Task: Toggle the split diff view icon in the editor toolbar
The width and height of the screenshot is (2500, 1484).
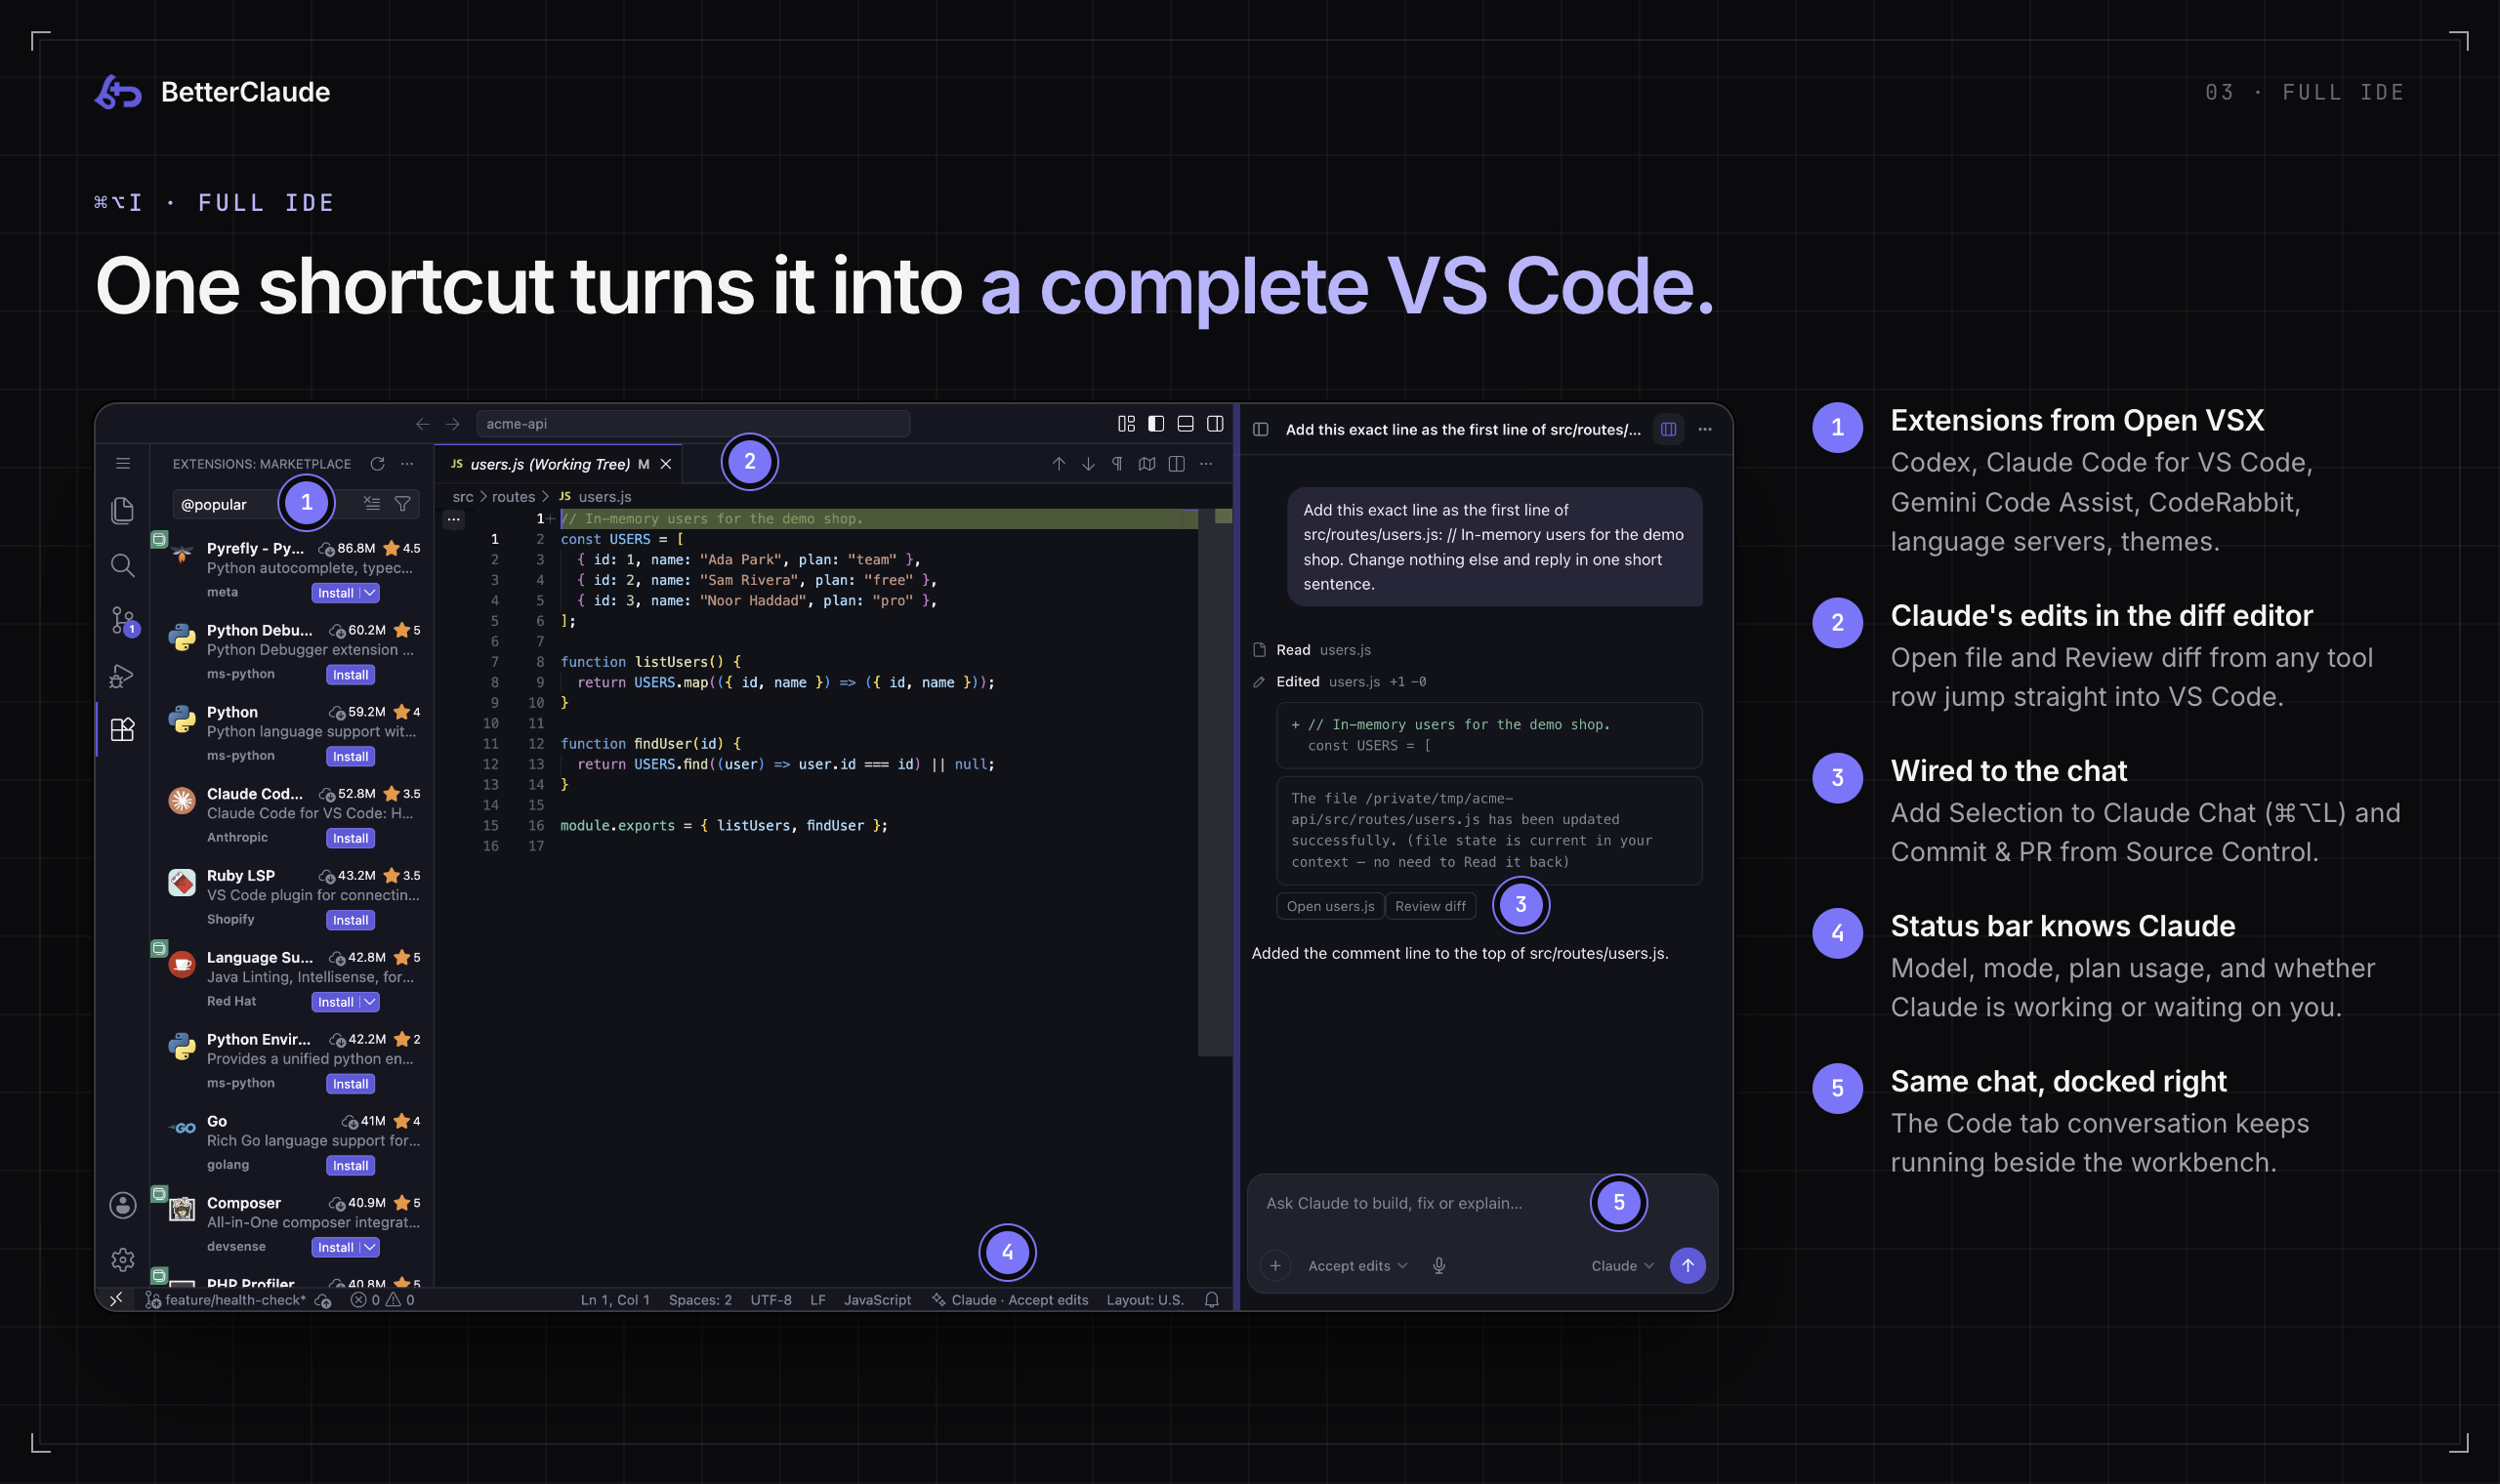Action: coord(1176,463)
